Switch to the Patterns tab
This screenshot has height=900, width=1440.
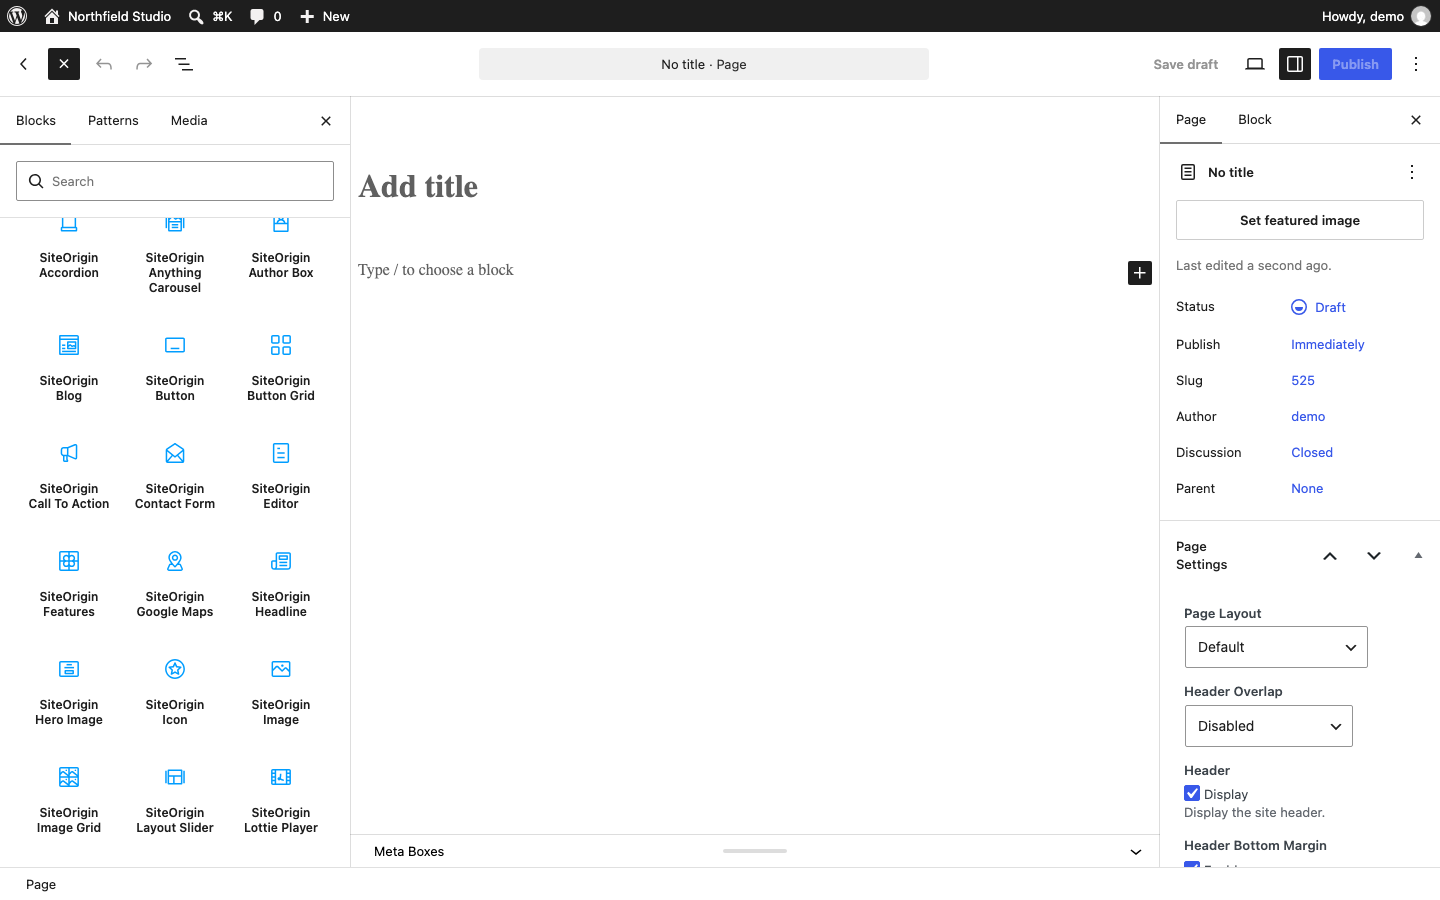click(x=113, y=121)
